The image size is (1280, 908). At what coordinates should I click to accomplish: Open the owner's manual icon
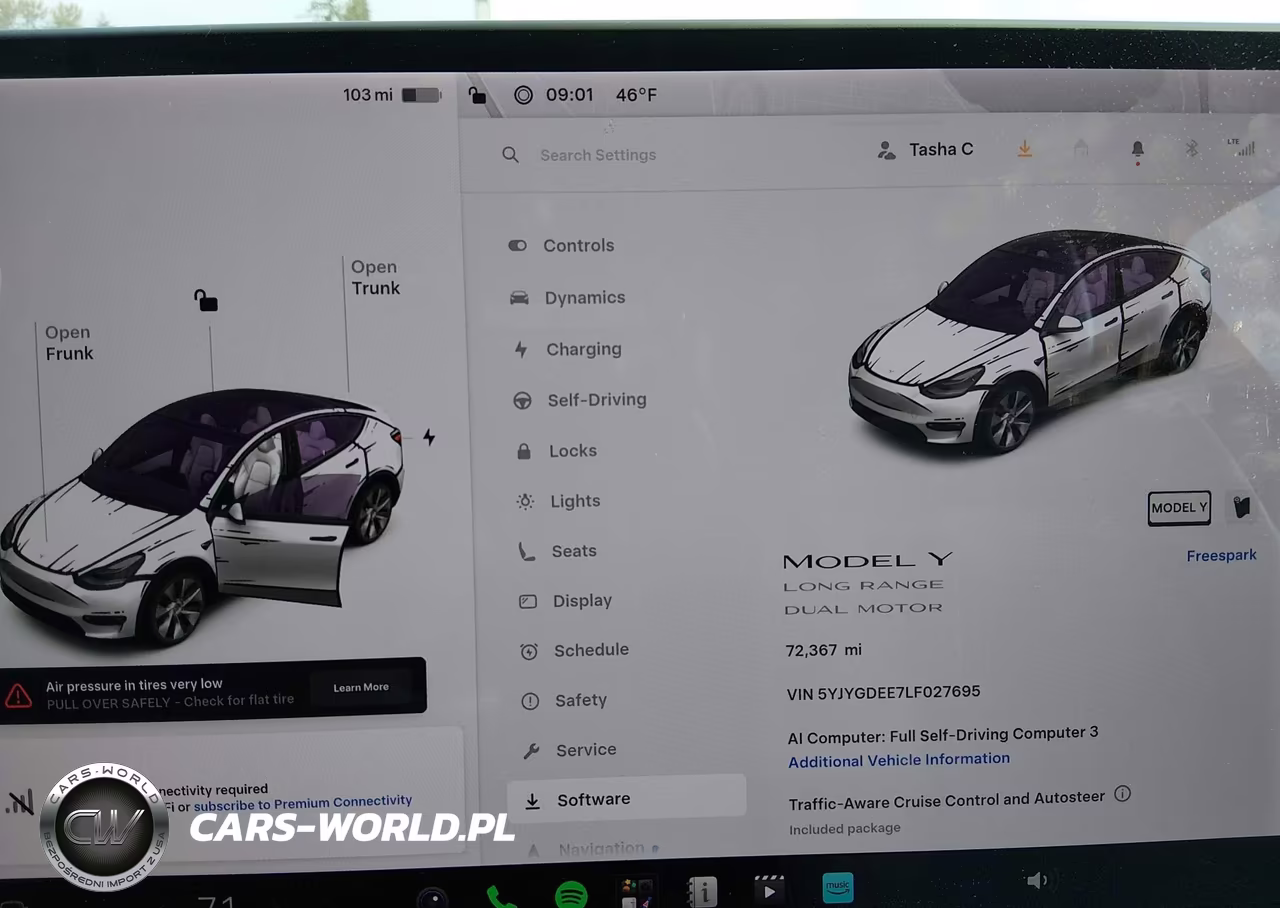pos(703,891)
